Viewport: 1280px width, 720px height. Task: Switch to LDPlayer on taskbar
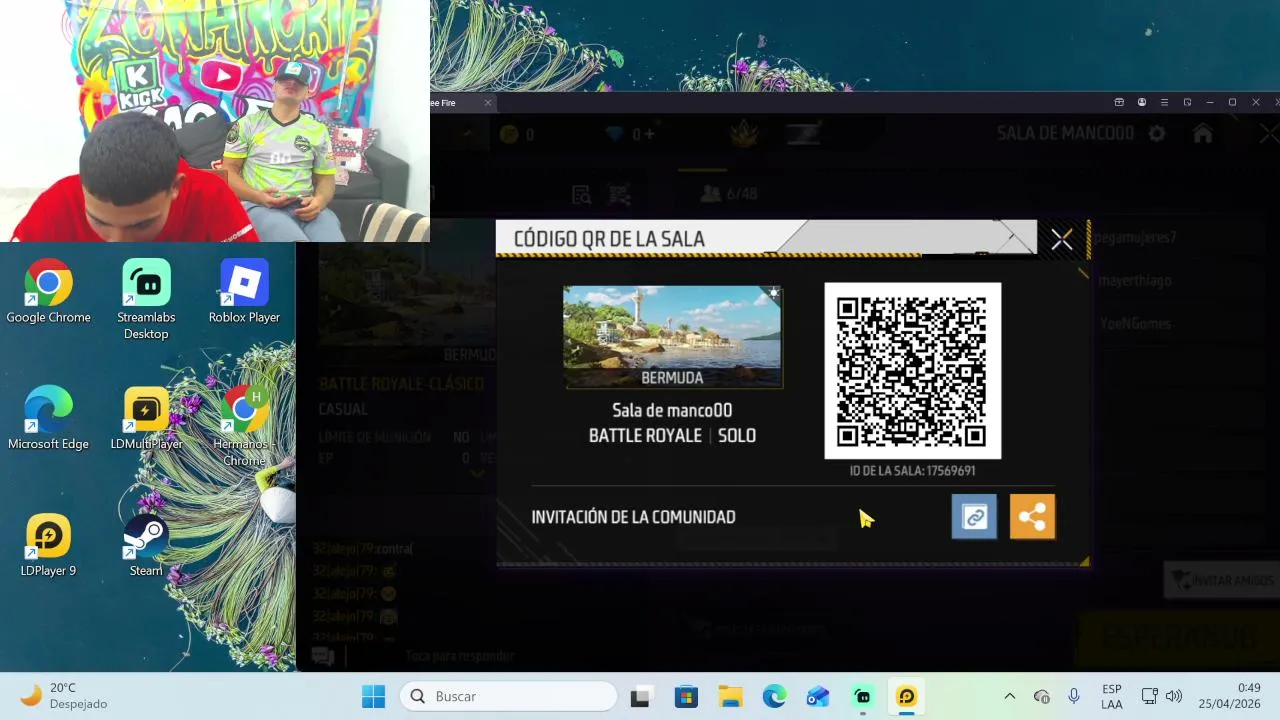[x=906, y=696]
